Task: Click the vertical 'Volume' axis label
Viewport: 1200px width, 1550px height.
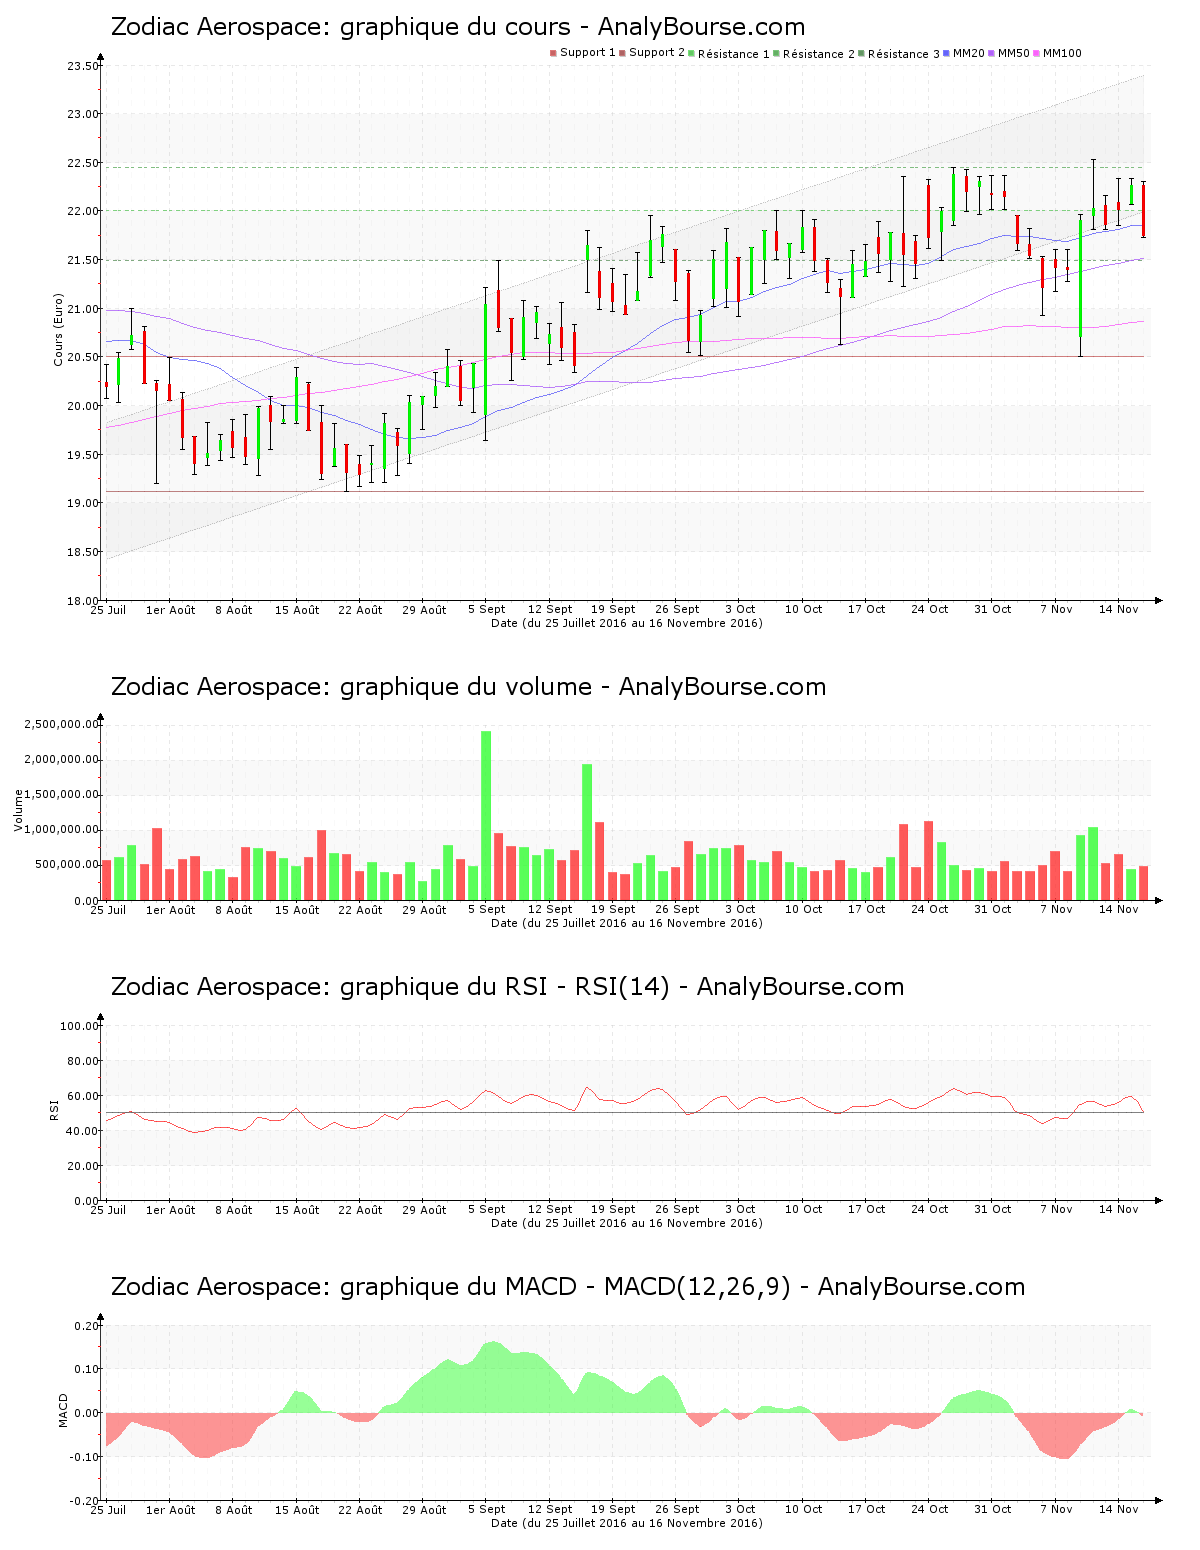Action: [18, 810]
